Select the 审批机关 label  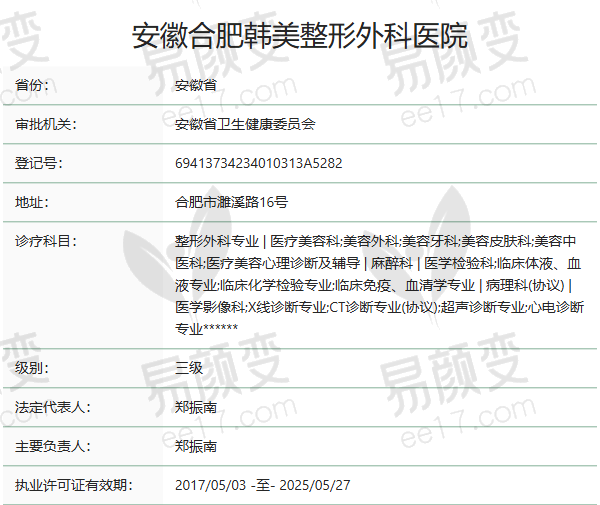pyautogui.click(x=46, y=124)
